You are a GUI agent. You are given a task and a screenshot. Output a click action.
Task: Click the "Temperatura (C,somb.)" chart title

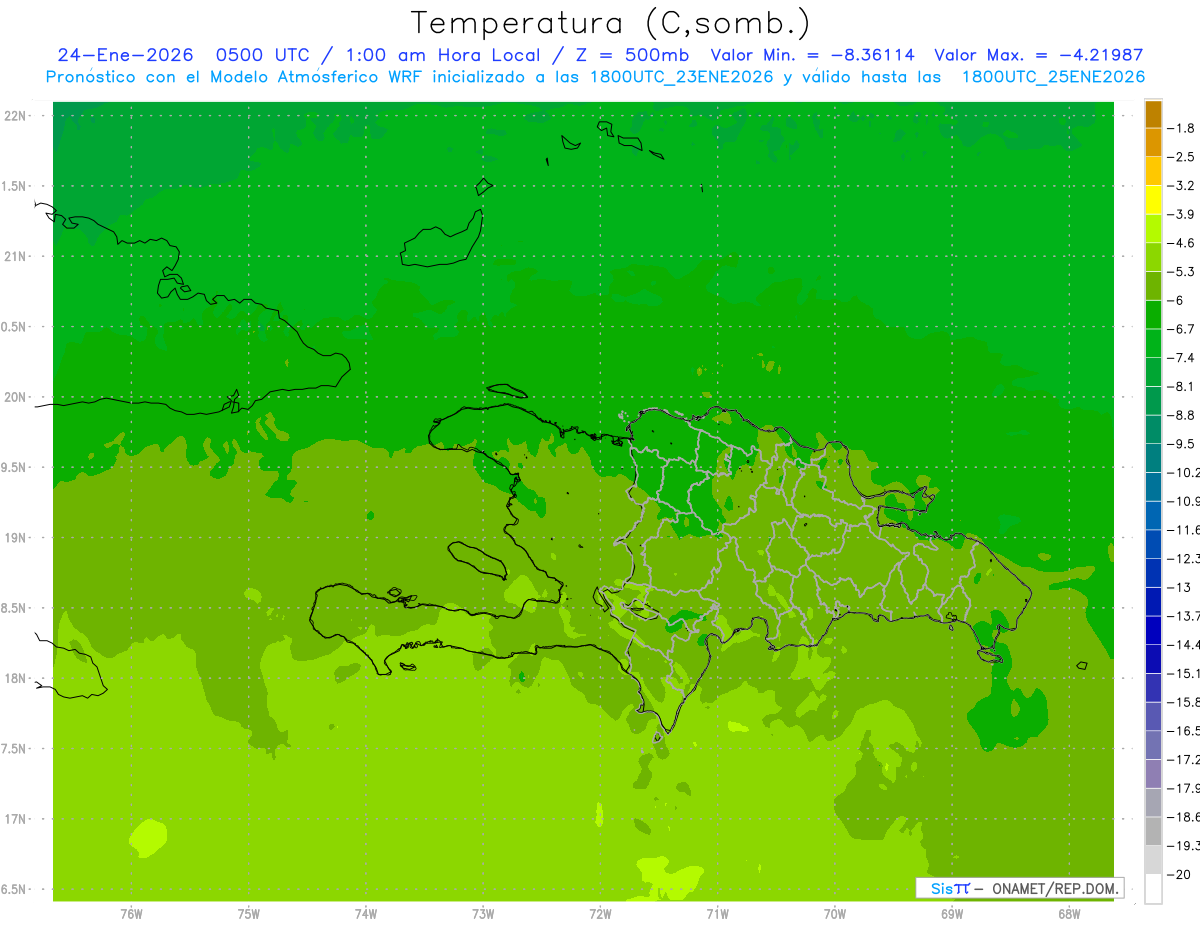(x=611, y=23)
